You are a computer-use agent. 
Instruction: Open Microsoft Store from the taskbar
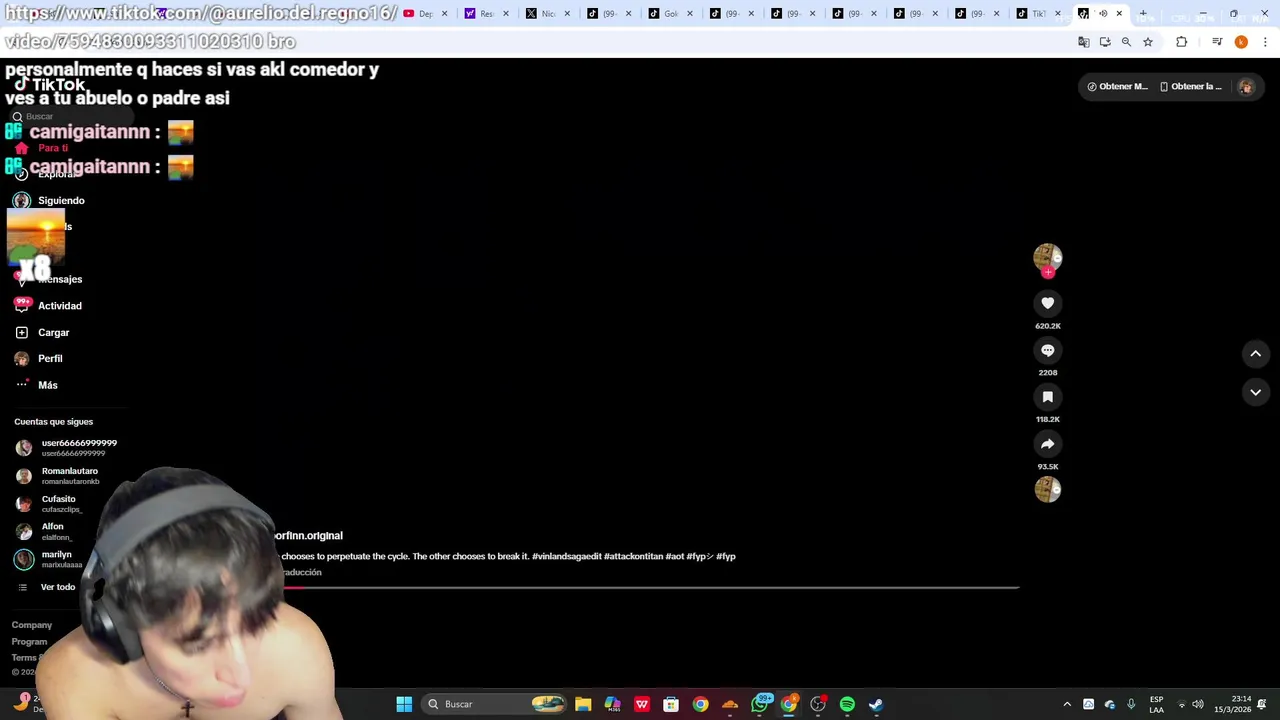point(671,704)
